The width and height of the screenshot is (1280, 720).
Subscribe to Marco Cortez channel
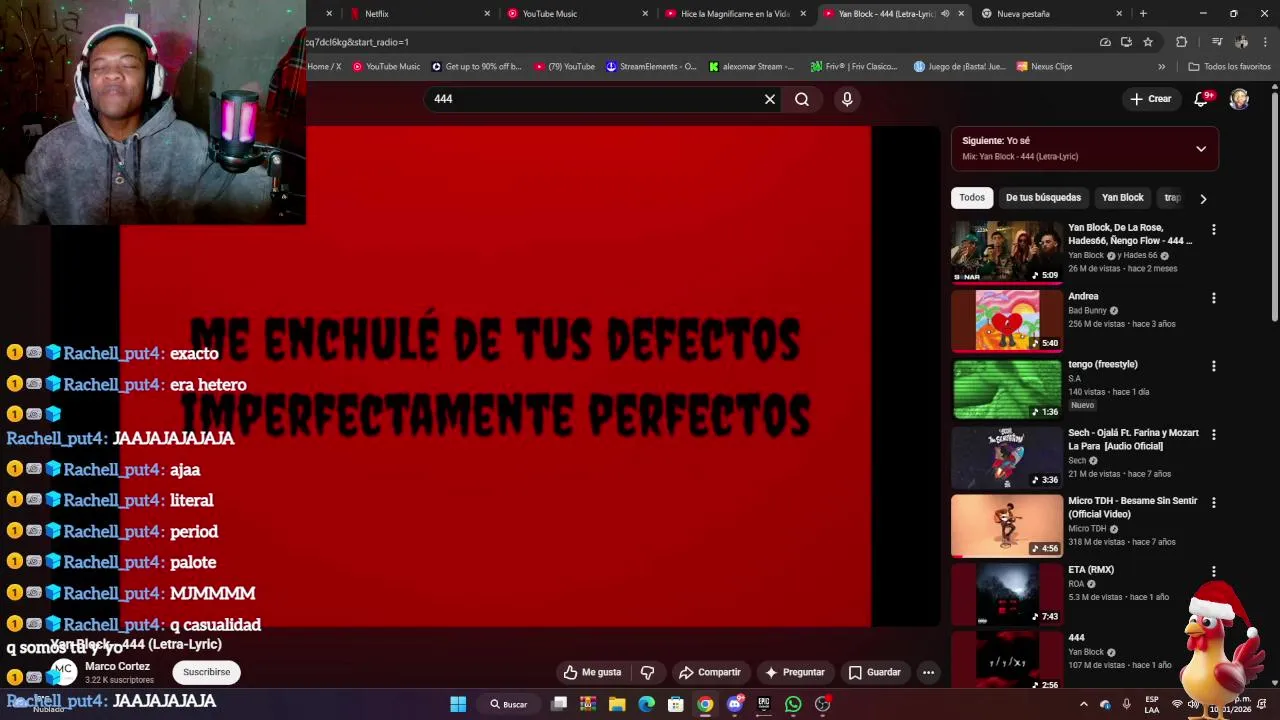tap(206, 672)
